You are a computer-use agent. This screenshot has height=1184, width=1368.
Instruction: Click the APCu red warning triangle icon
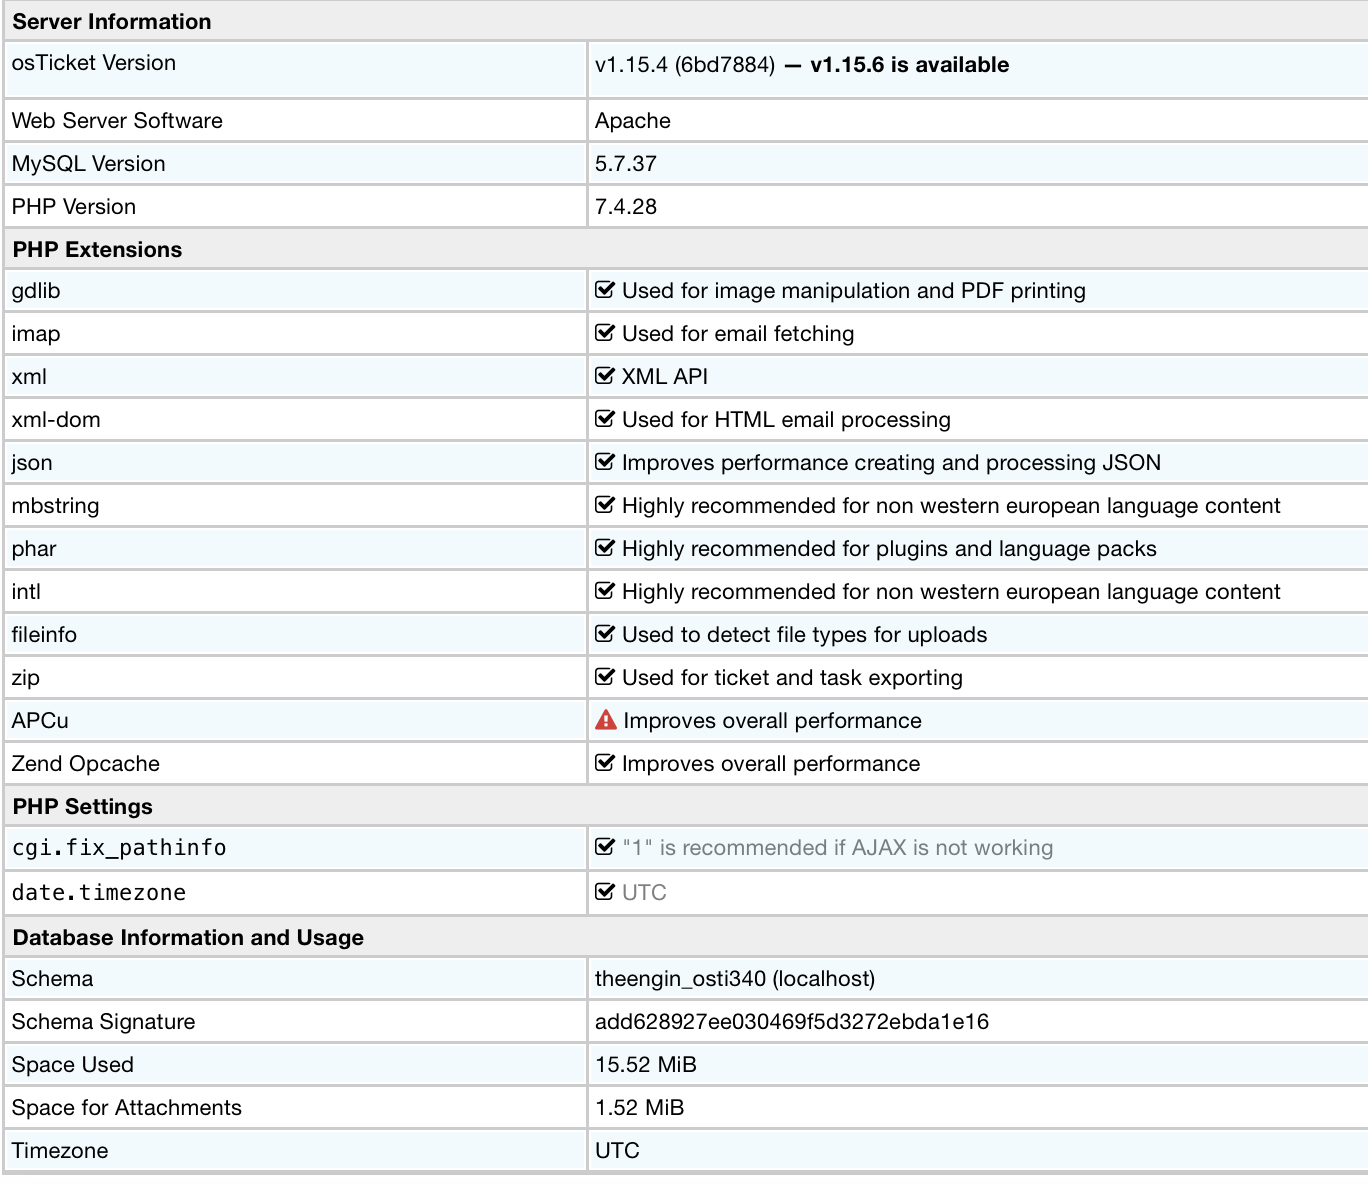605,720
